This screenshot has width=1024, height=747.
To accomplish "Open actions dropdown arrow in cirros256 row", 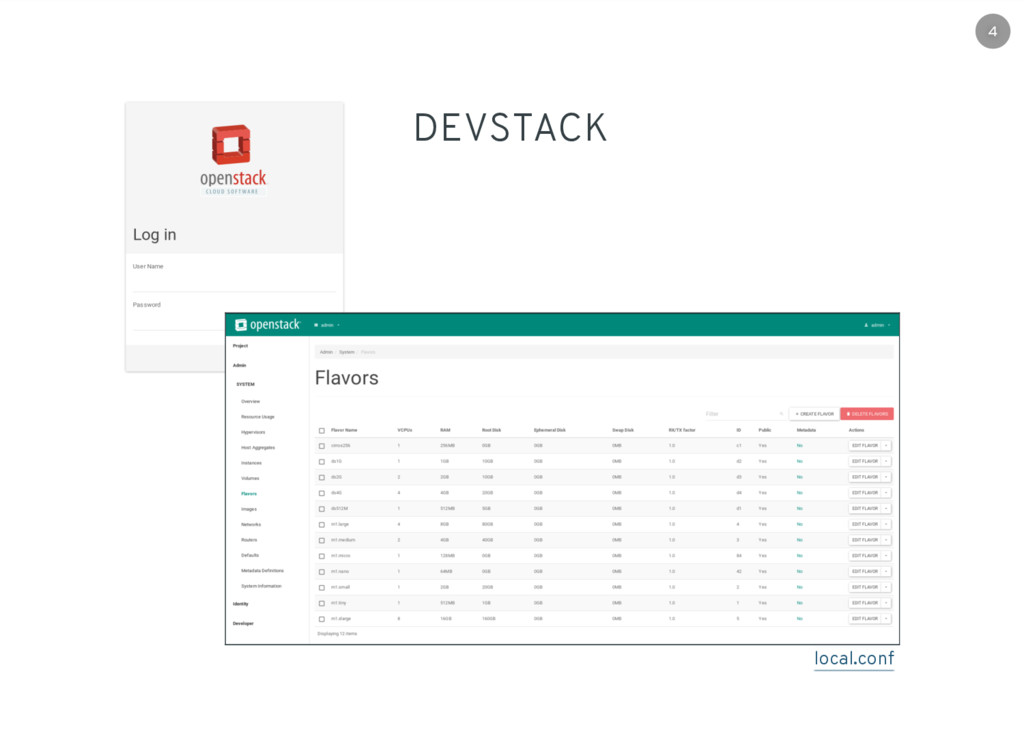I will click(x=886, y=446).
